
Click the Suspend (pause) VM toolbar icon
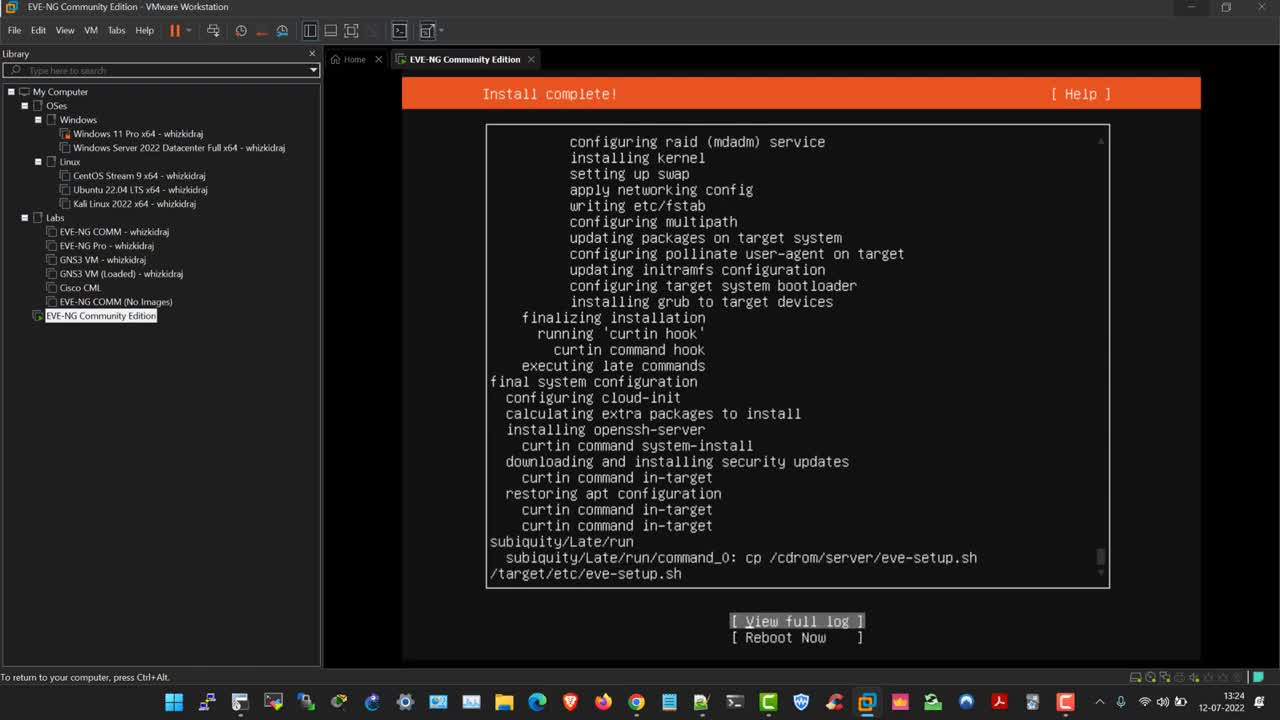click(175, 31)
